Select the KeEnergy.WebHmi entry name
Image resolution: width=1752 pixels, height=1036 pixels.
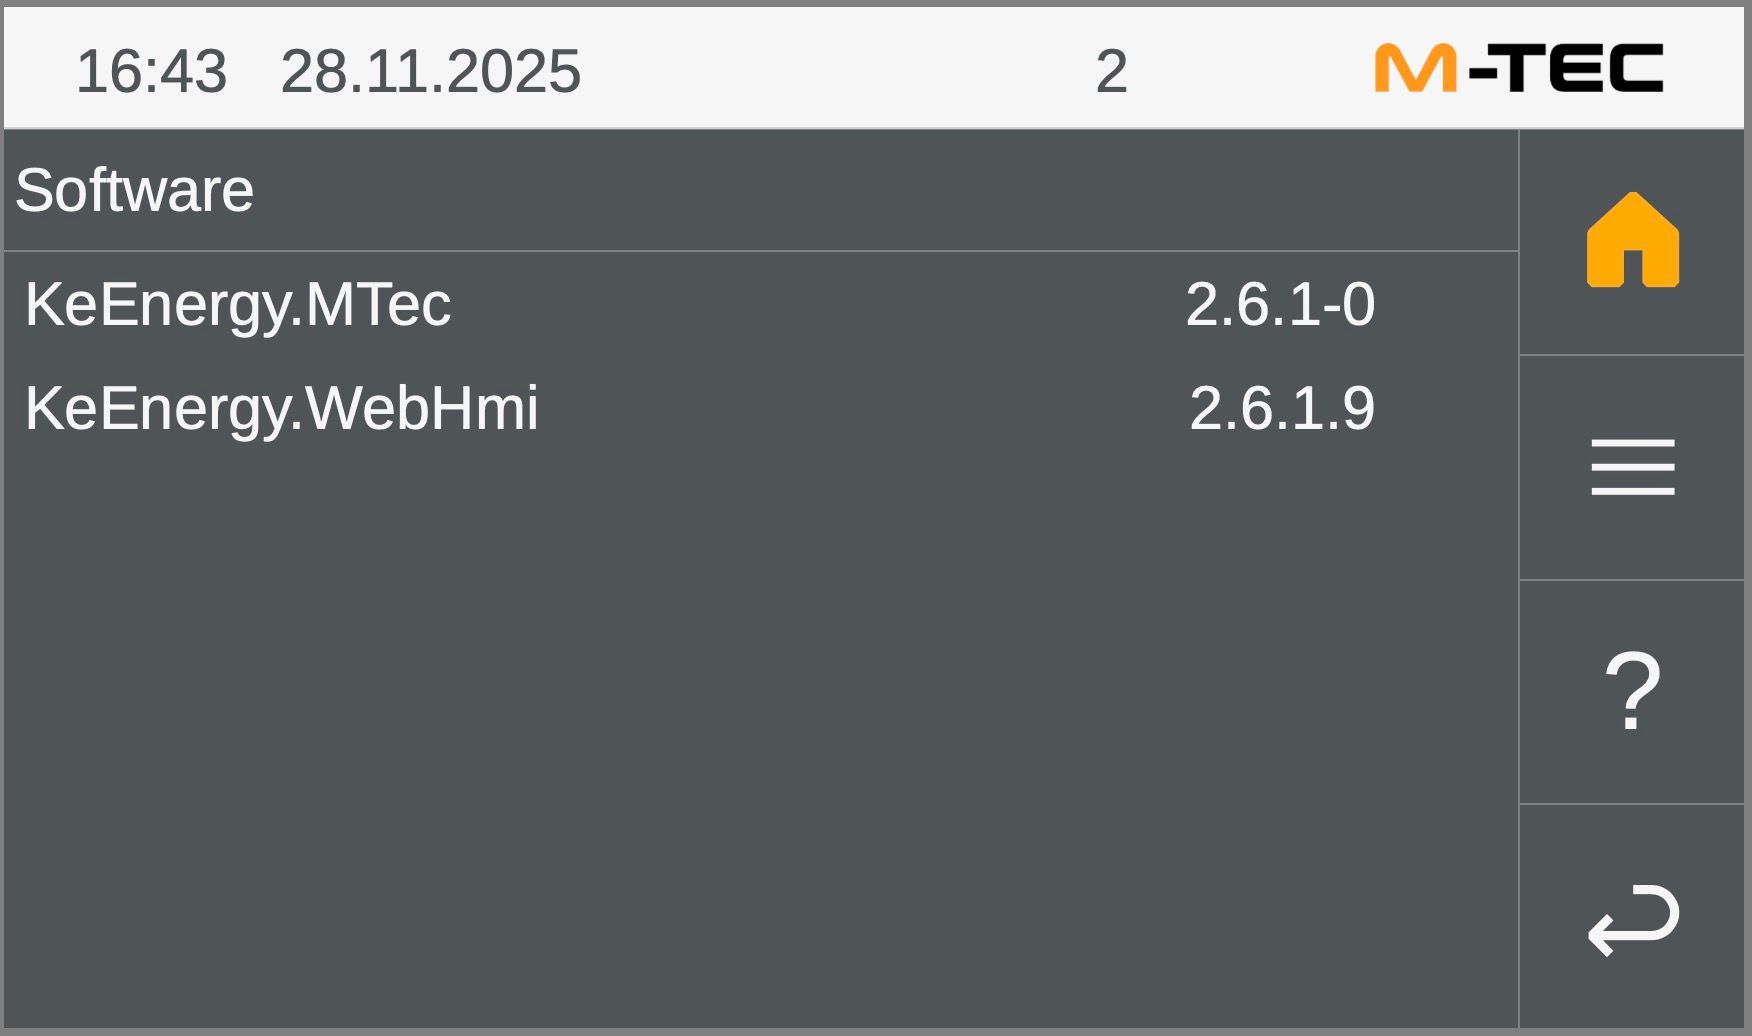tap(281, 408)
